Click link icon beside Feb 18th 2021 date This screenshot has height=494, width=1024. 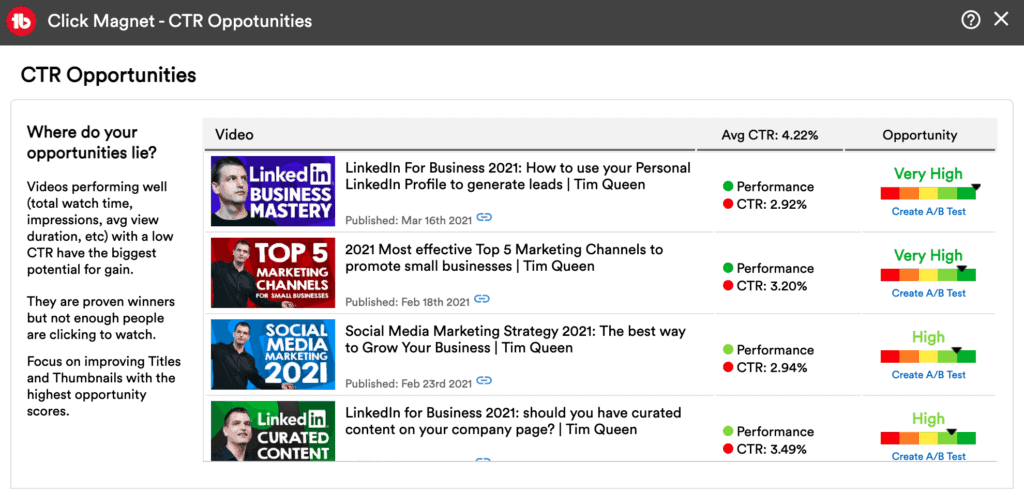point(482,299)
